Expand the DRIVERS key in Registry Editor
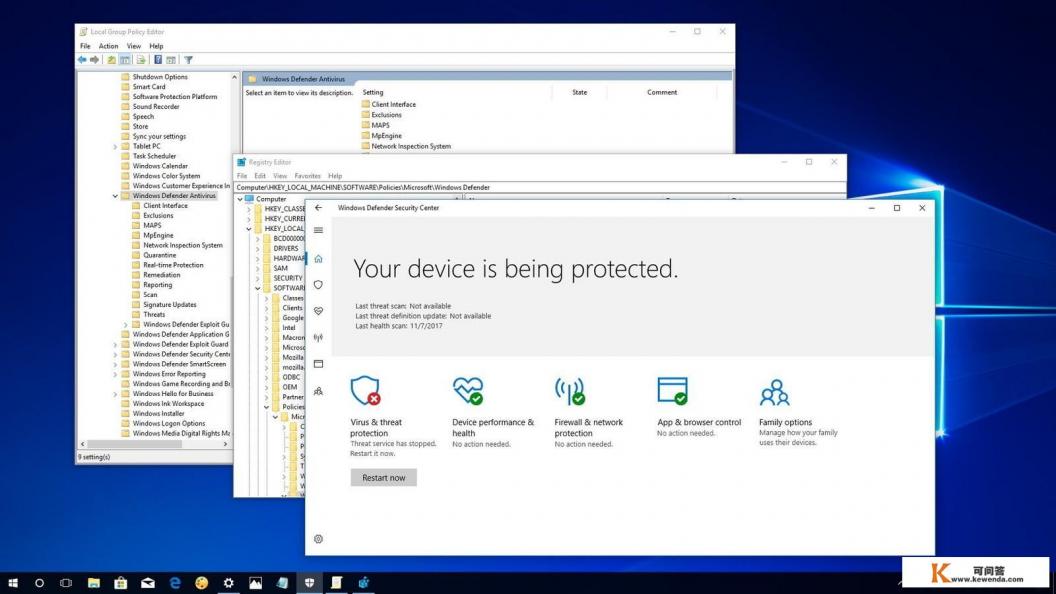Screen dimensions: 1056x594 click(257, 249)
